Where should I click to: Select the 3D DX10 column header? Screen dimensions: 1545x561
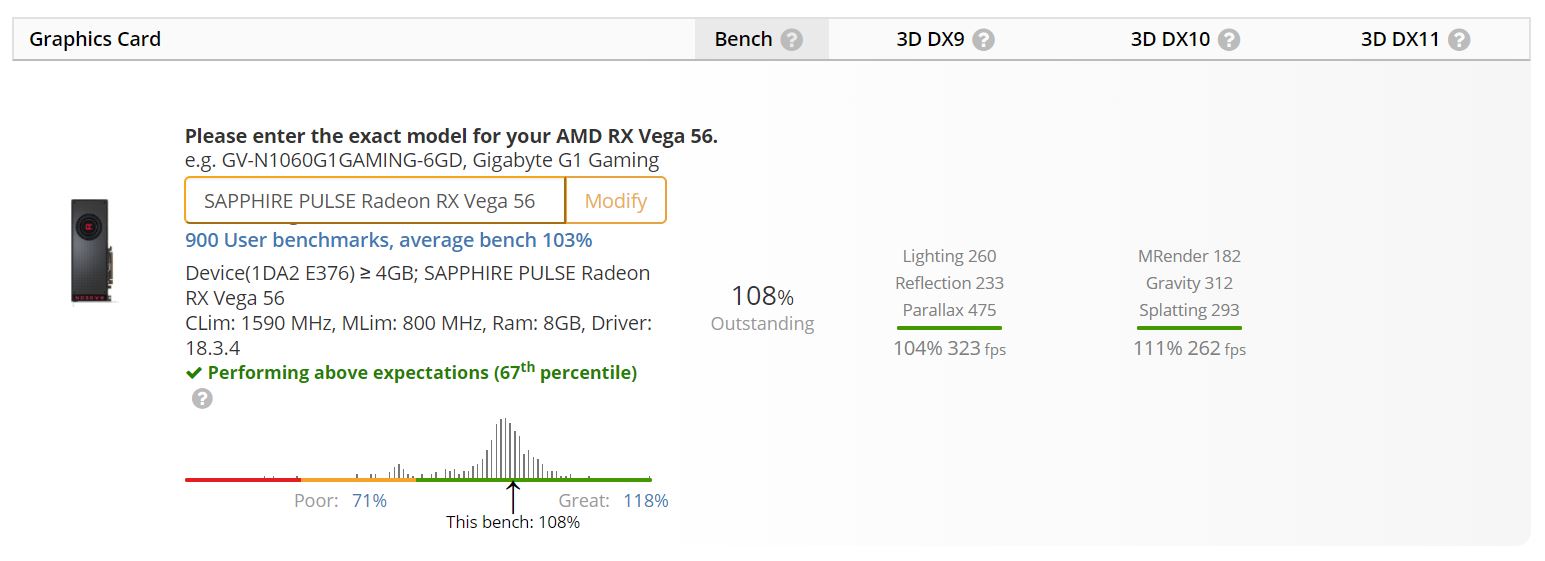[x=1170, y=40]
